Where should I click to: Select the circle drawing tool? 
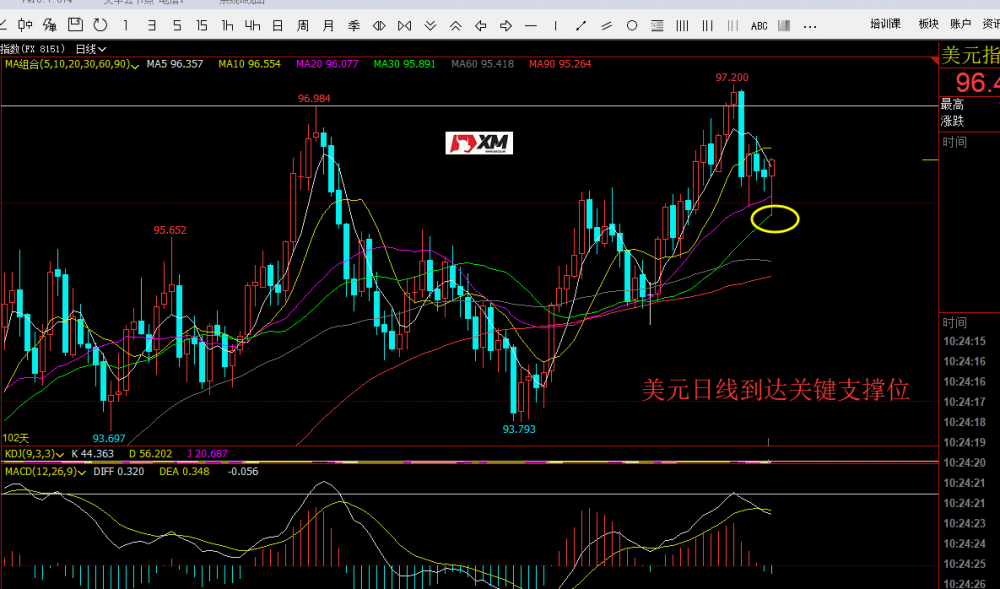pos(632,25)
